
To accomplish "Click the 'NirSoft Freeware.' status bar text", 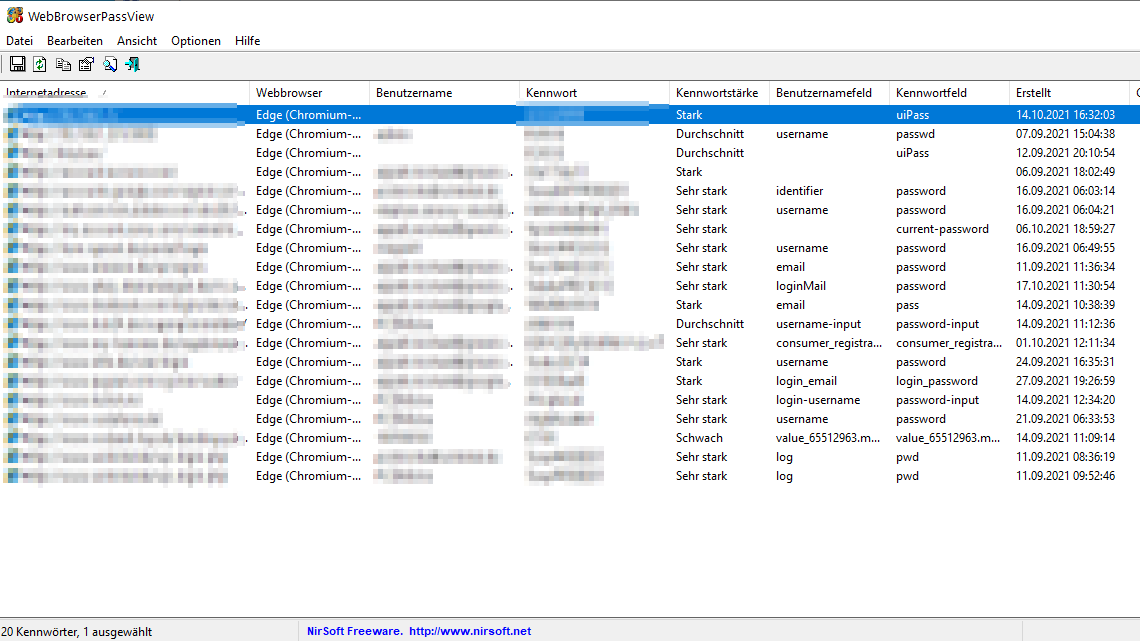I will click(355, 631).
